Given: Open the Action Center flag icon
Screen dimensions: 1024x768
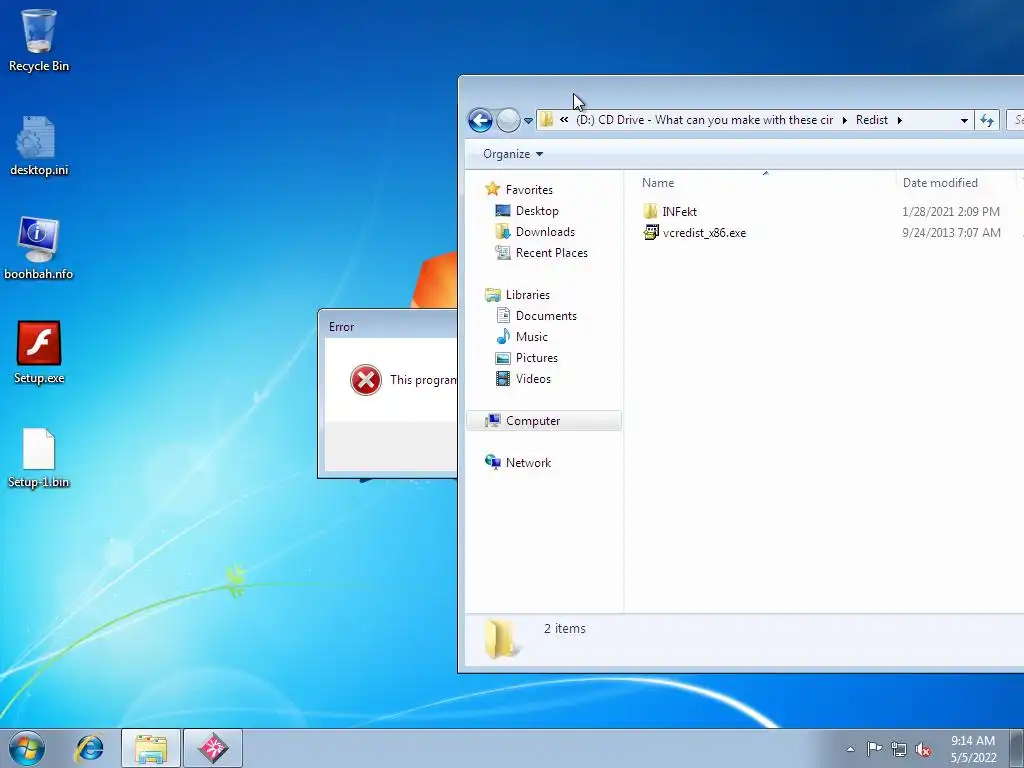Looking at the screenshot, I should click(874, 748).
